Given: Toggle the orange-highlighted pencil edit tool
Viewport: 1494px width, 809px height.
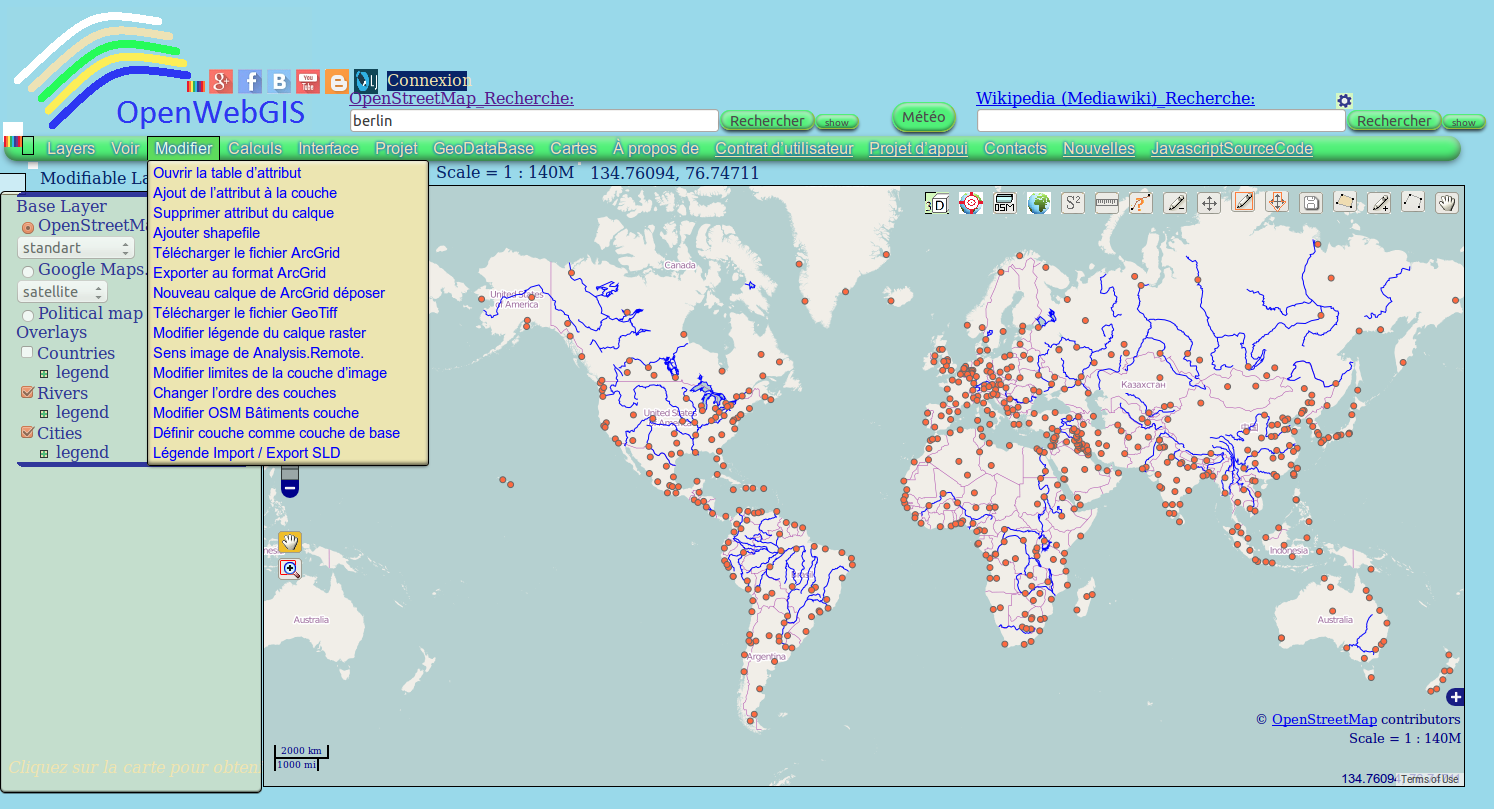Looking at the screenshot, I should coord(1243,202).
